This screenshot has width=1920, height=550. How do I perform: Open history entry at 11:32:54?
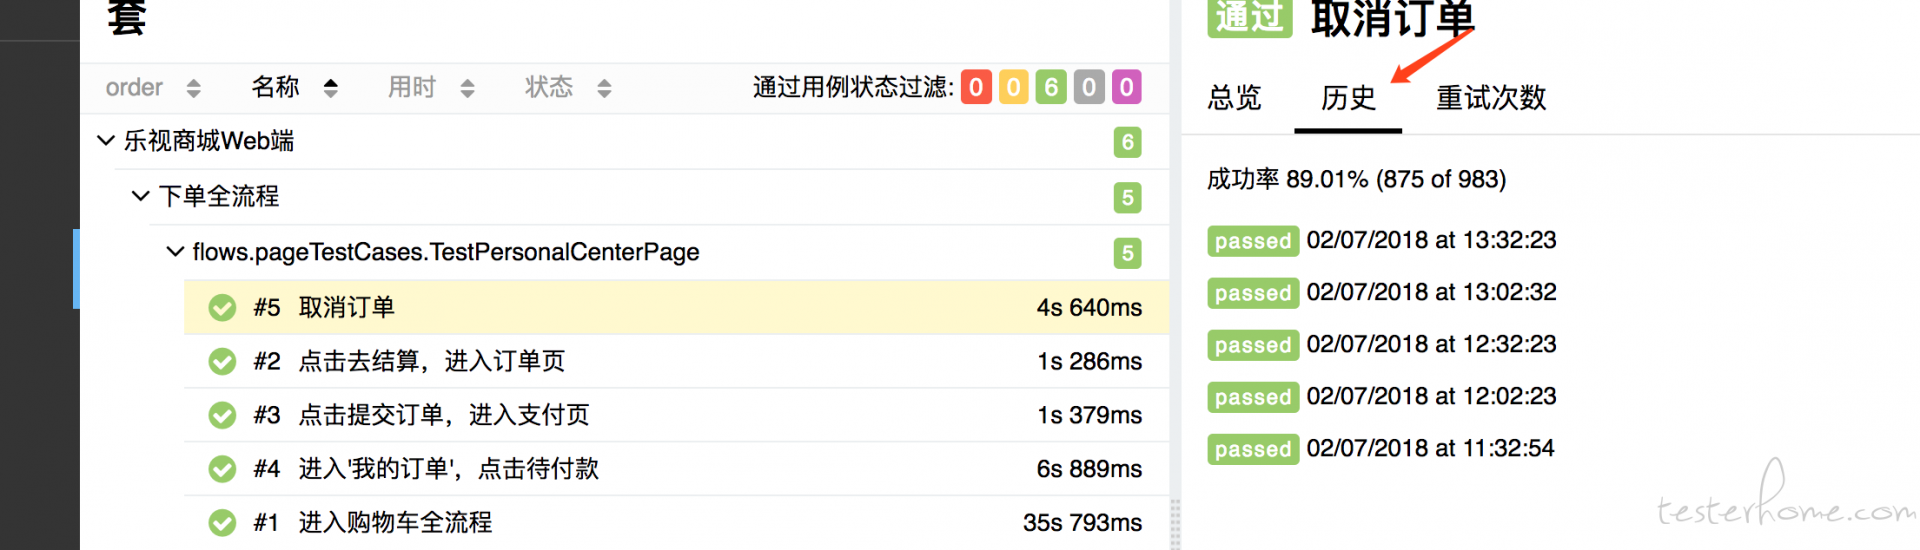1381,448
